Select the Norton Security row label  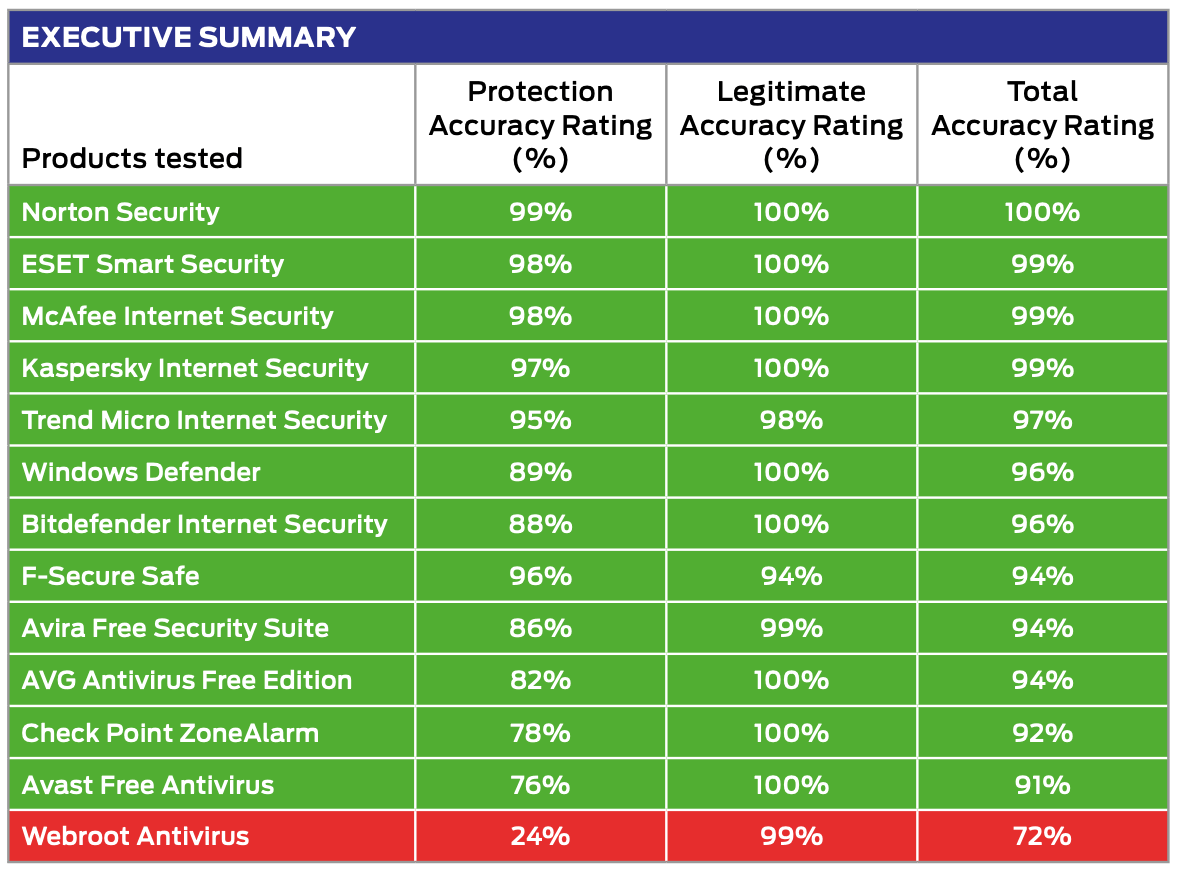(121, 212)
